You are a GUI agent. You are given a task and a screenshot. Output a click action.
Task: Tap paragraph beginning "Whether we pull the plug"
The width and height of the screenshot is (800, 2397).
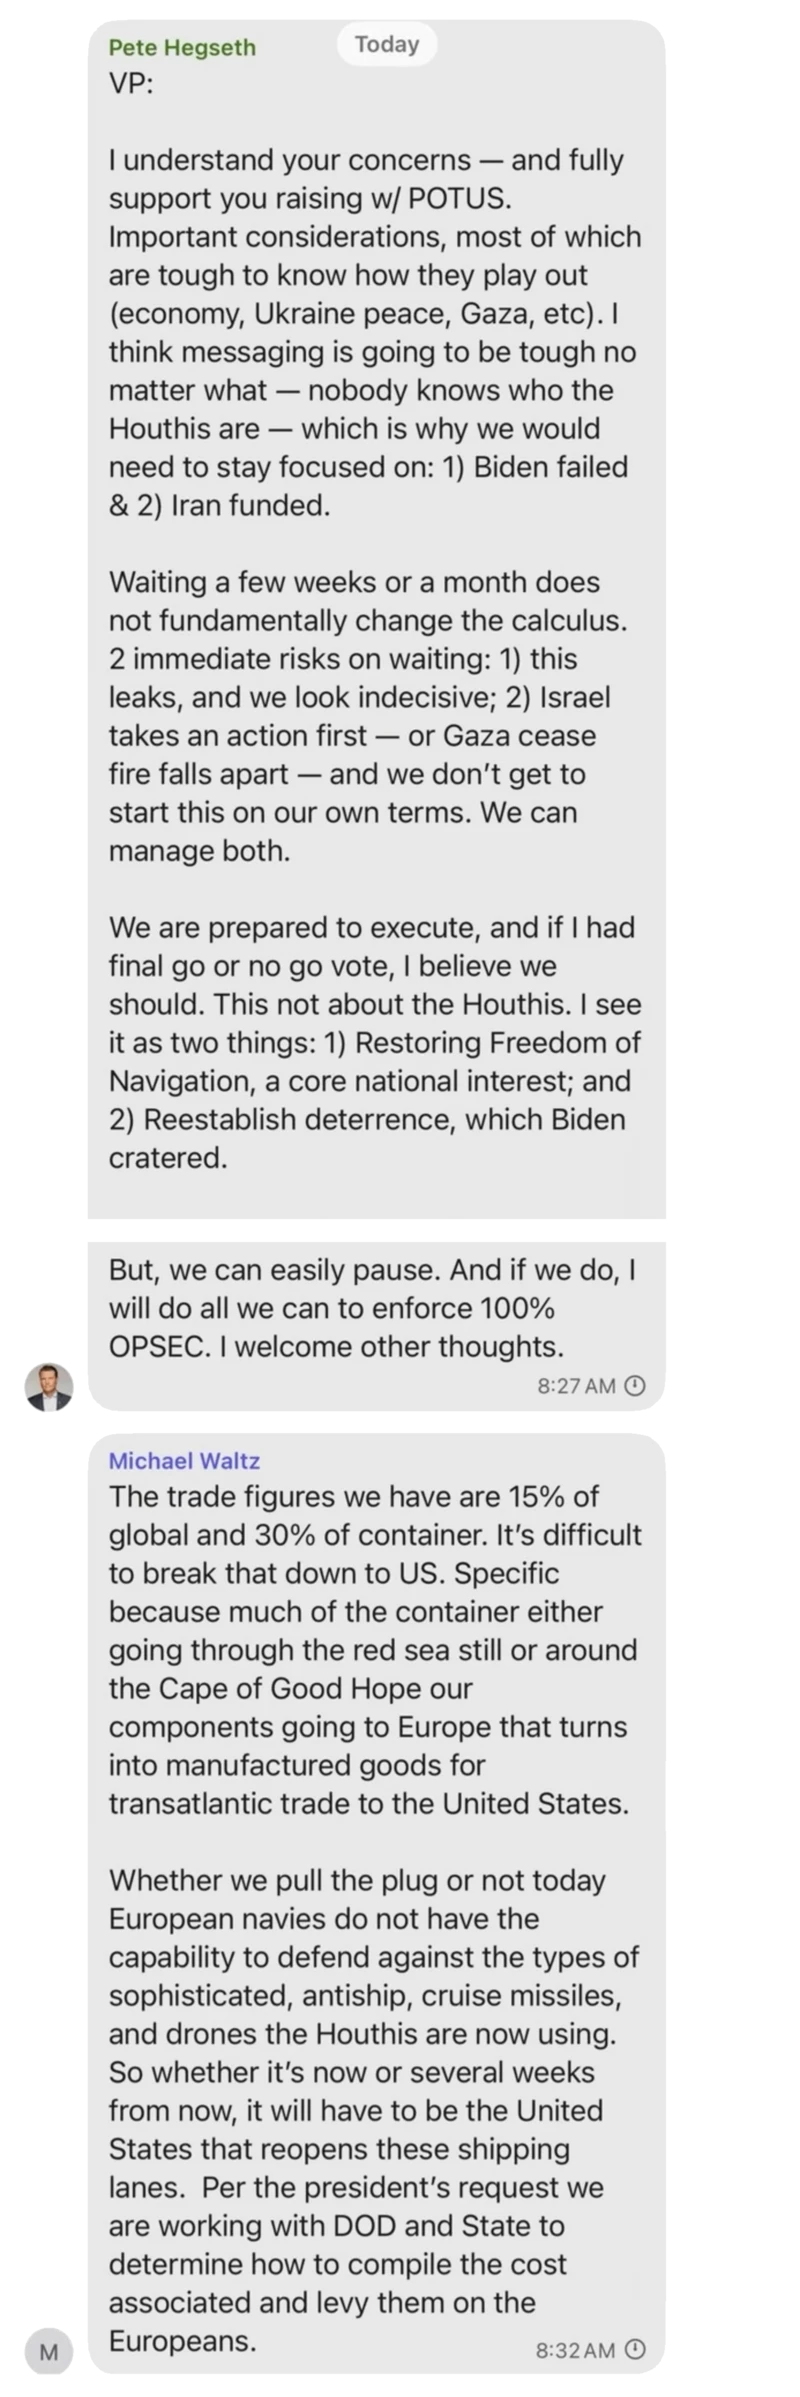(x=374, y=2111)
